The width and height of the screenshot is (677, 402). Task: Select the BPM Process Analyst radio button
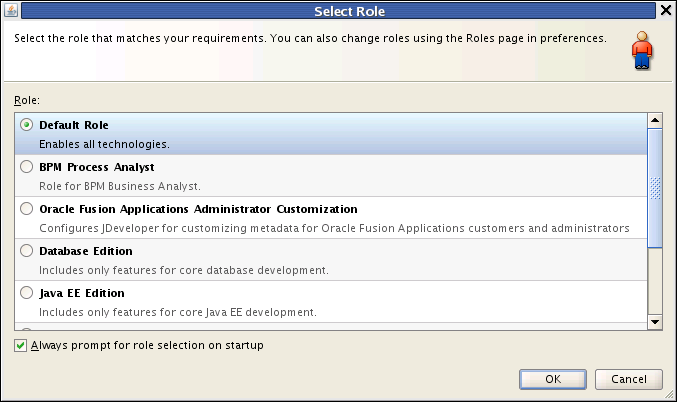(x=26, y=167)
